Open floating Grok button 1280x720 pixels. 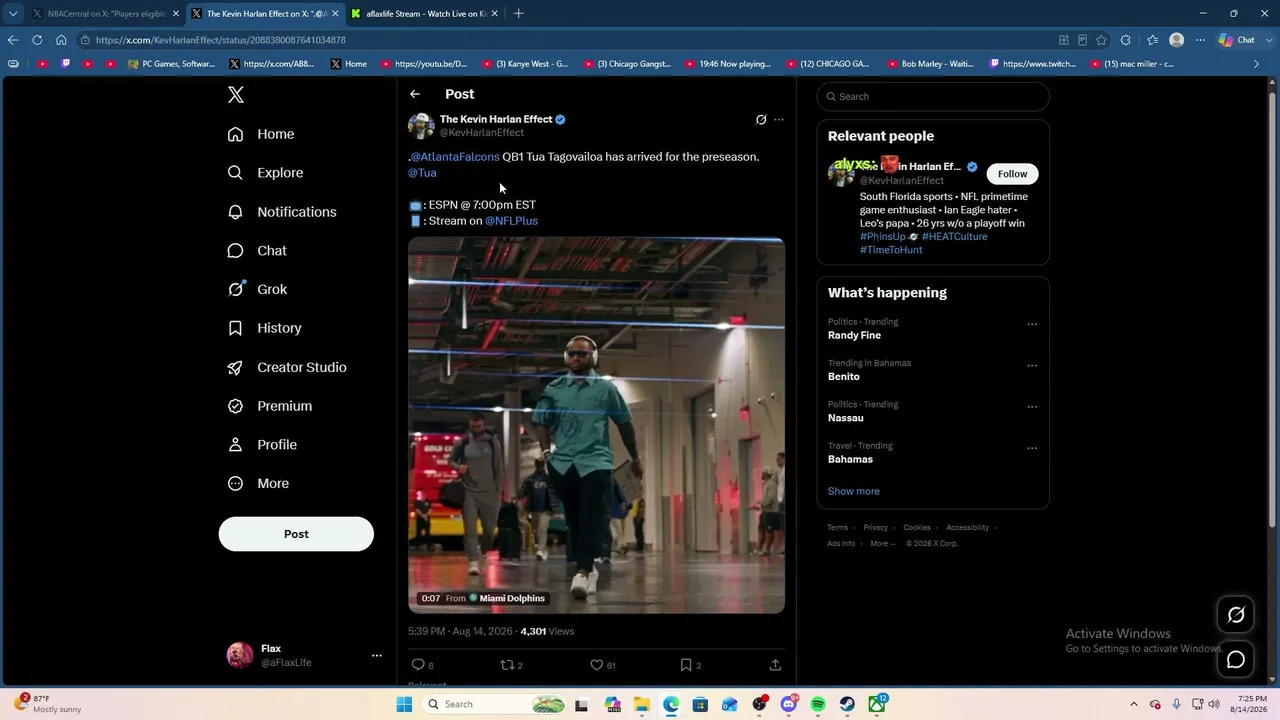tap(1236, 615)
